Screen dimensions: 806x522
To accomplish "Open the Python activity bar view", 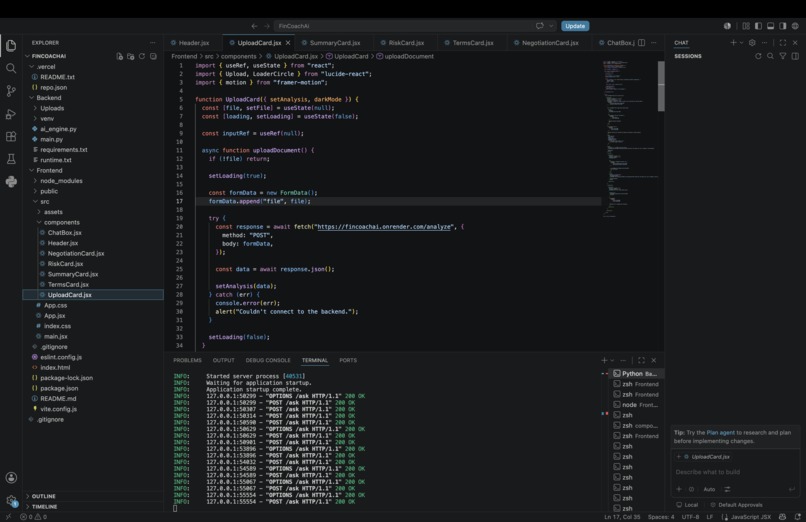I will point(11,181).
